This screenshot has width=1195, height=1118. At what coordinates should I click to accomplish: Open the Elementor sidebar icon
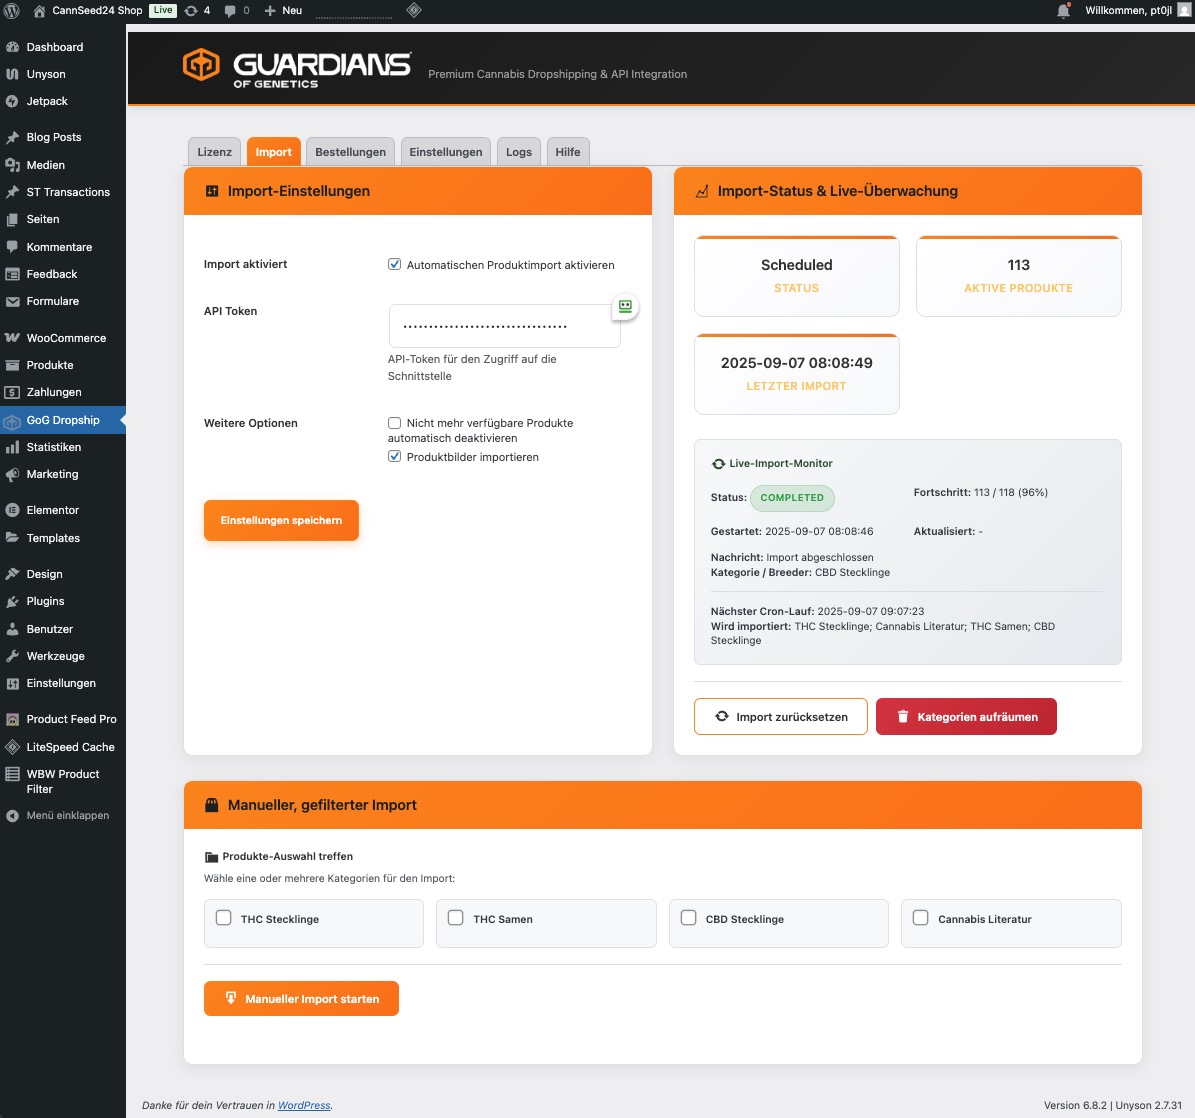[x=13, y=510]
